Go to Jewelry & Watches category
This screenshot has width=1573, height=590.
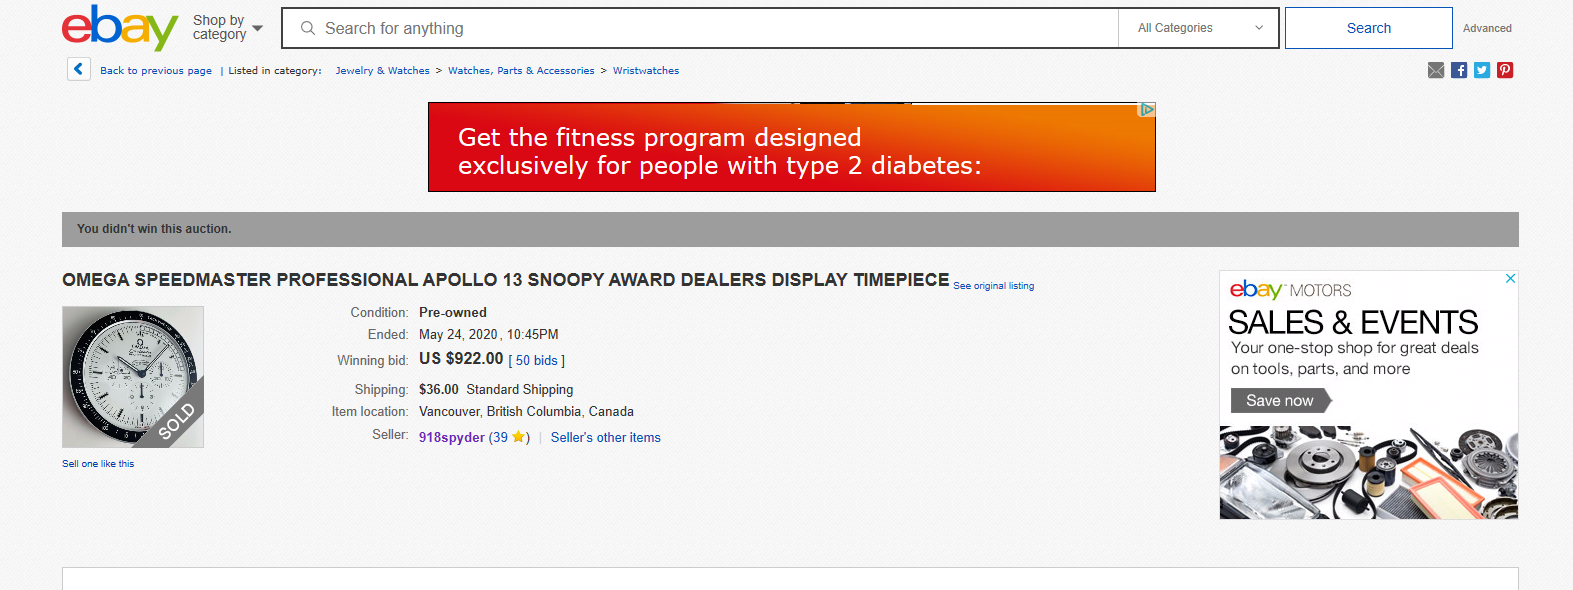(382, 71)
